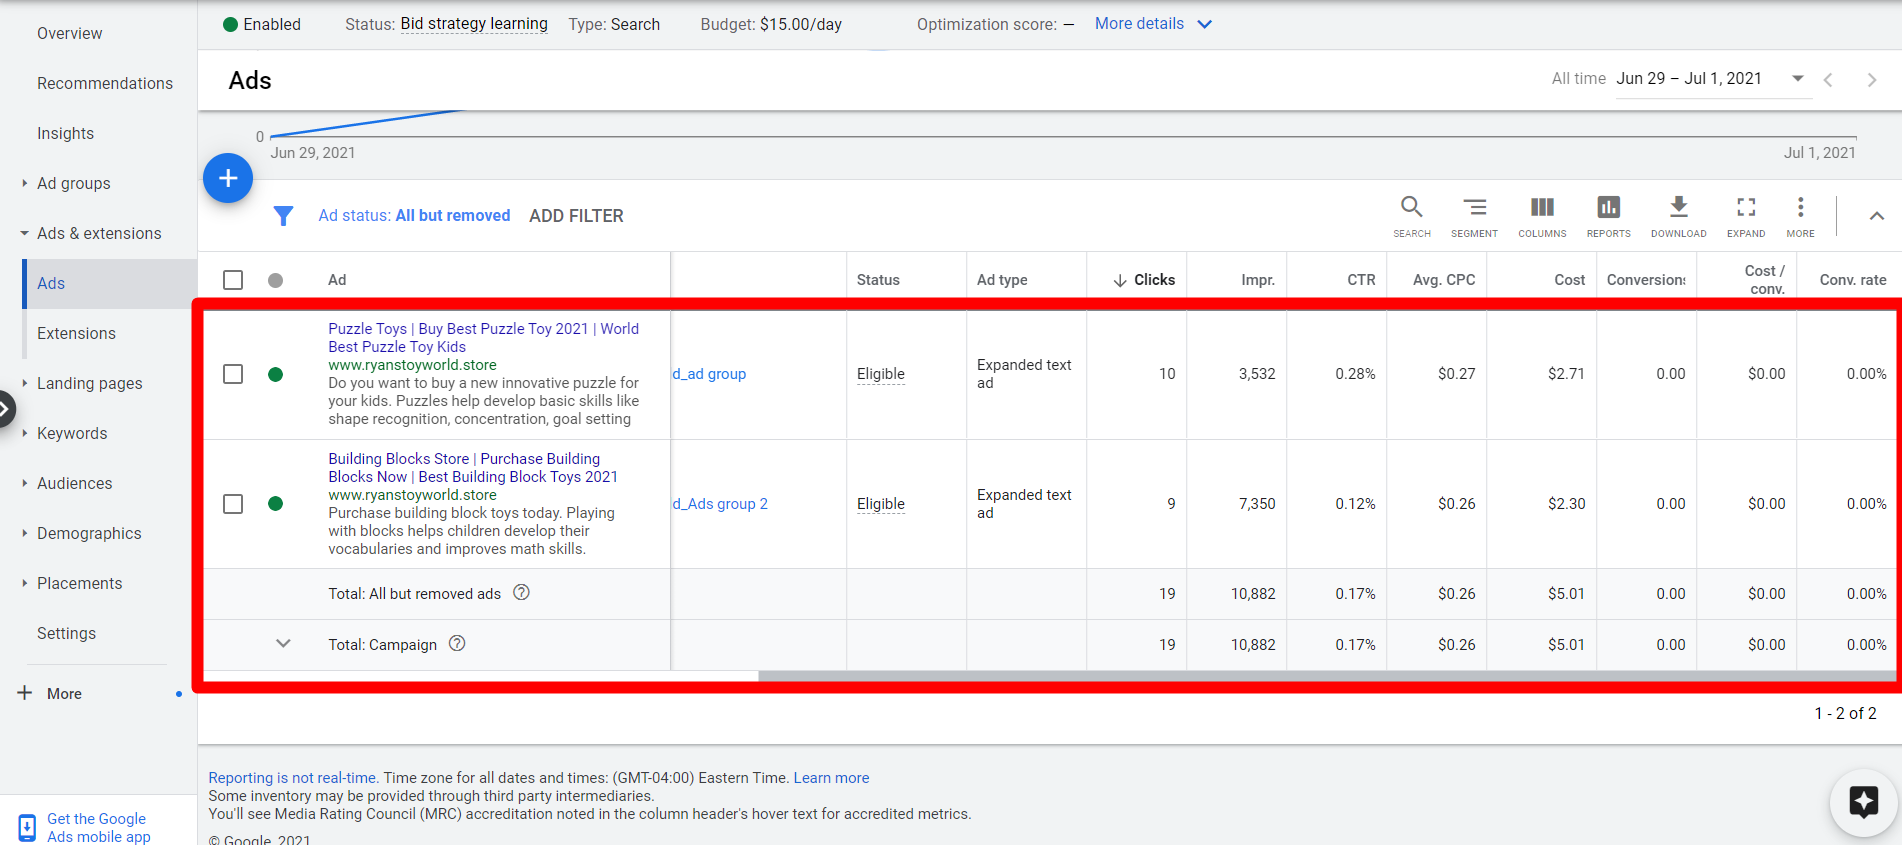Expand the Total: Campaign row

pos(283,644)
